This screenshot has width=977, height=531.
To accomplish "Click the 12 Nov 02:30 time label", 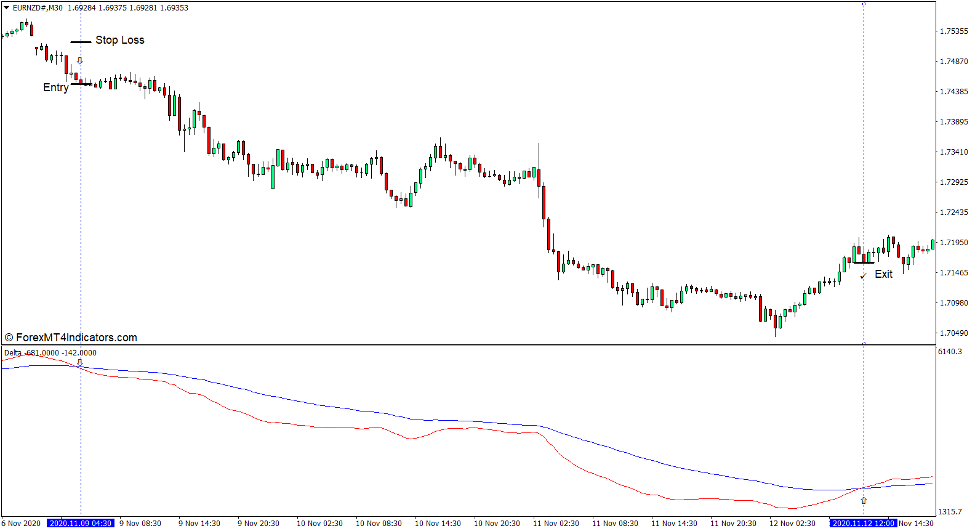I will tap(793, 523).
